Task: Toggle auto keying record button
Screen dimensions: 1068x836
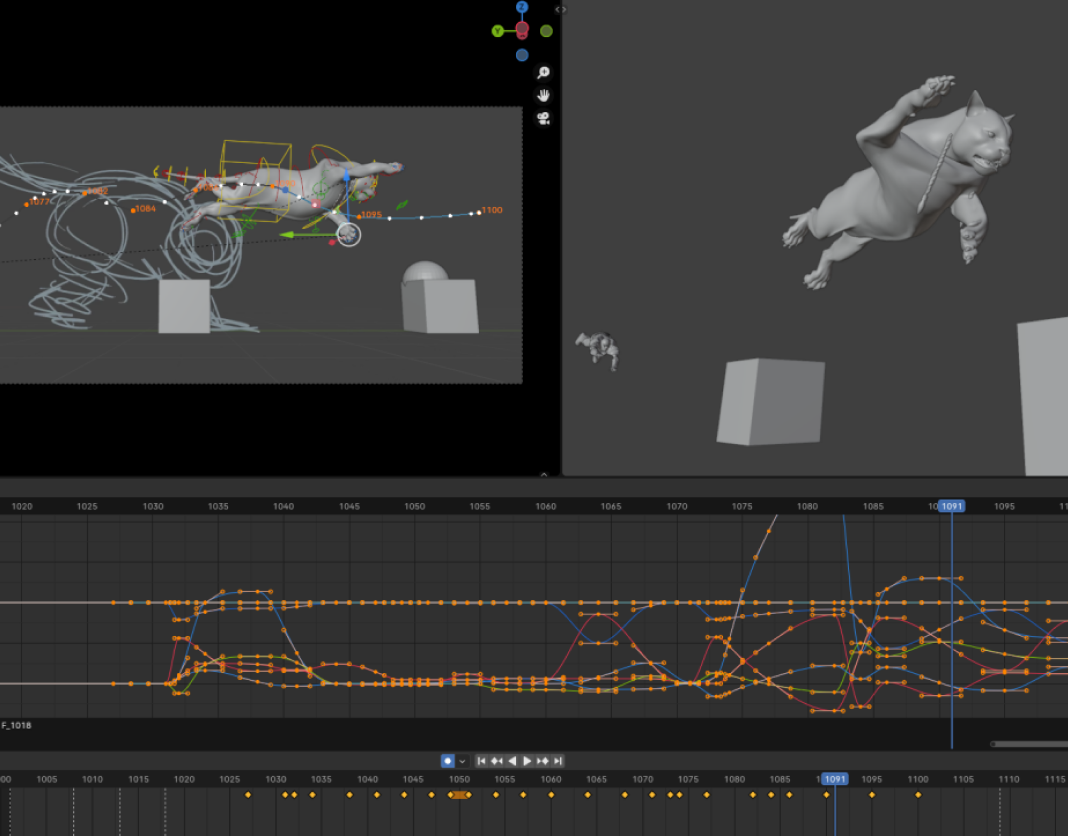Action: click(447, 761)
